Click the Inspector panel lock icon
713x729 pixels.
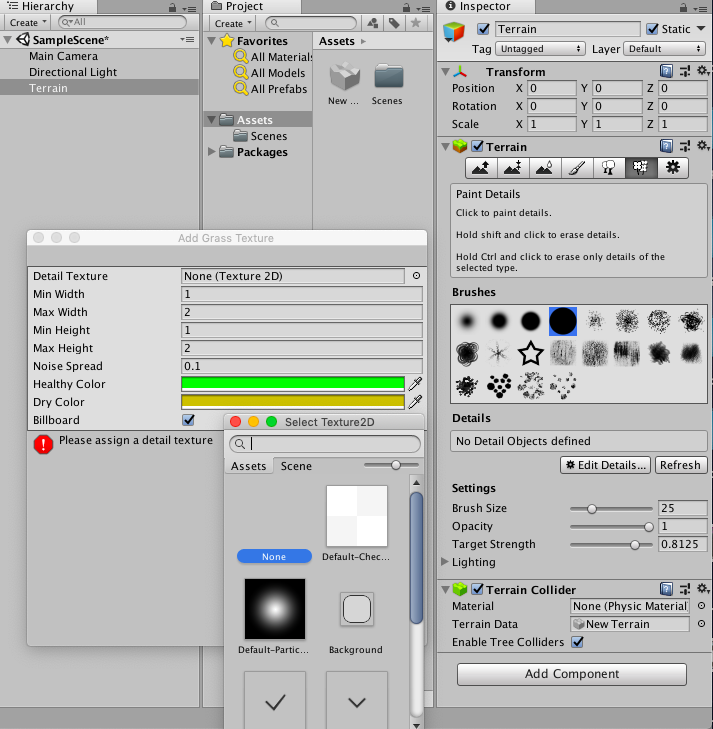[x=683, y=7]
